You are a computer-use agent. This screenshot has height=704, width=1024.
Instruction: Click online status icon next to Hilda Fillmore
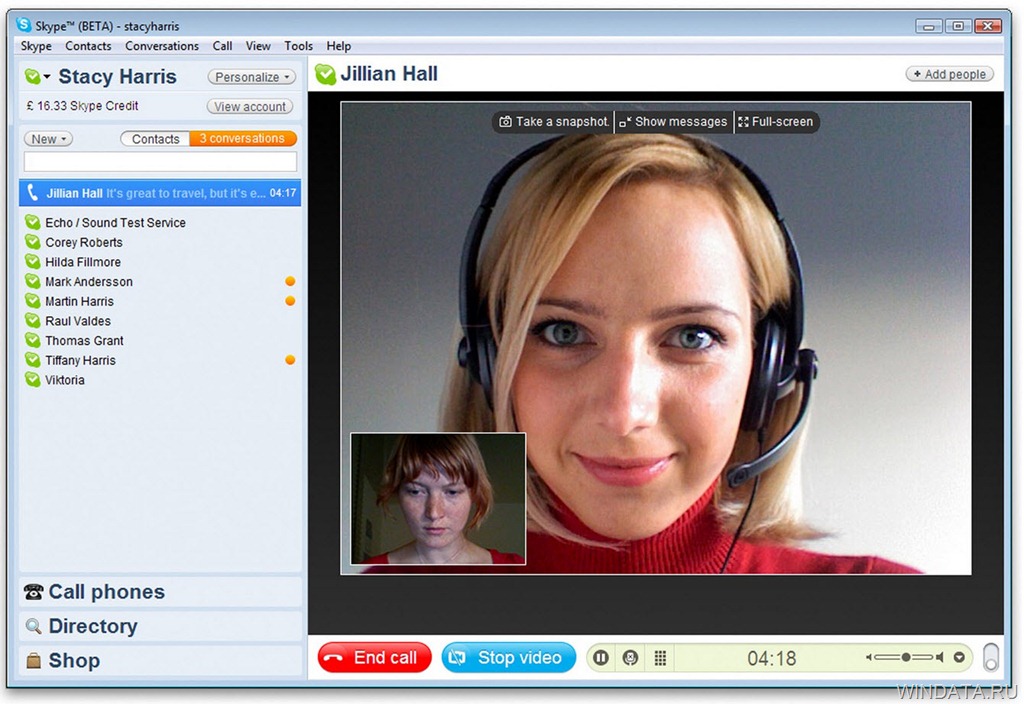coord(33,261)
